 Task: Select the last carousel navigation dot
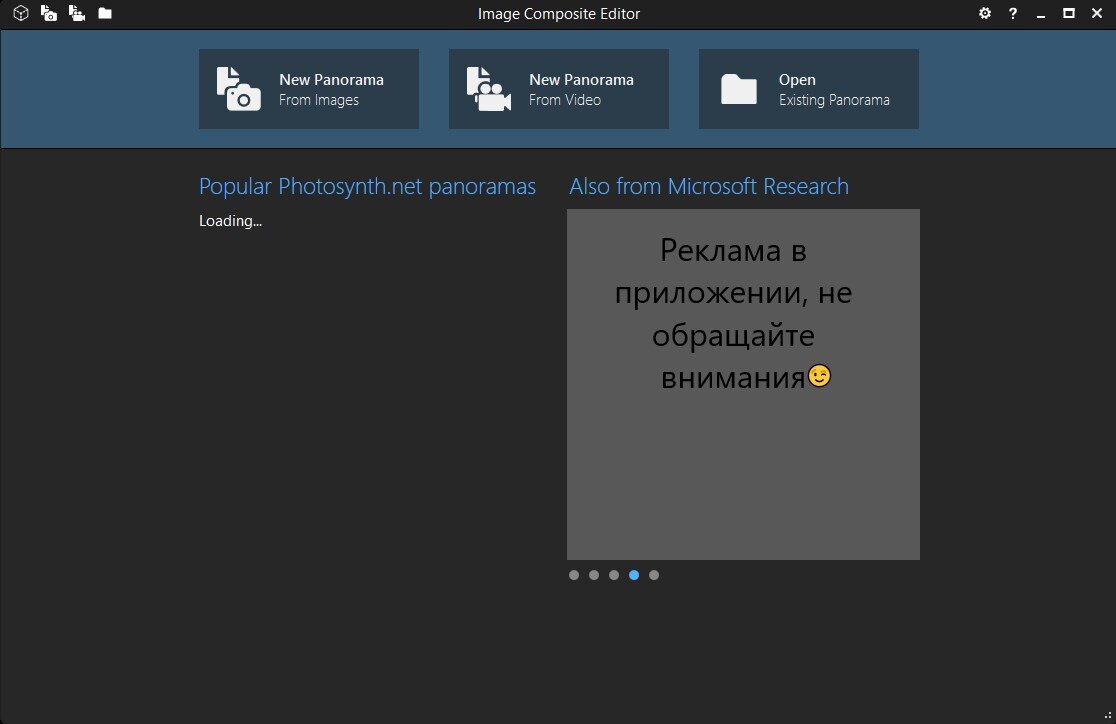[654, 574]
